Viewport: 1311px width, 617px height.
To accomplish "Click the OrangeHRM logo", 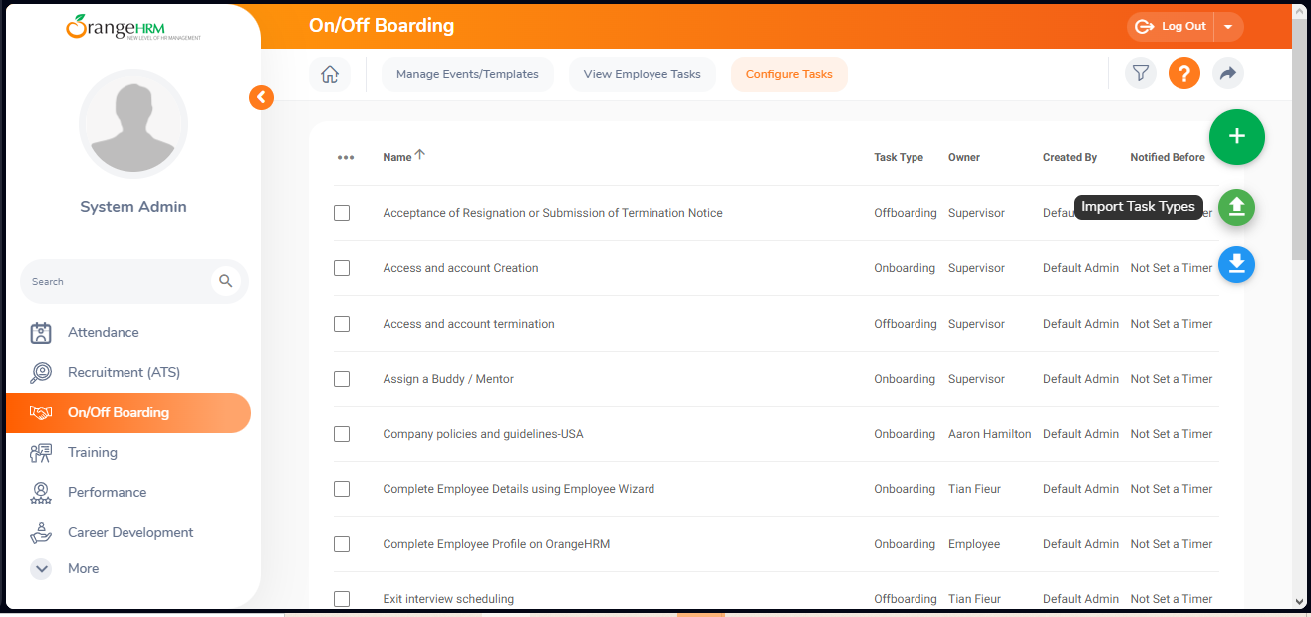I will point(133,27).
